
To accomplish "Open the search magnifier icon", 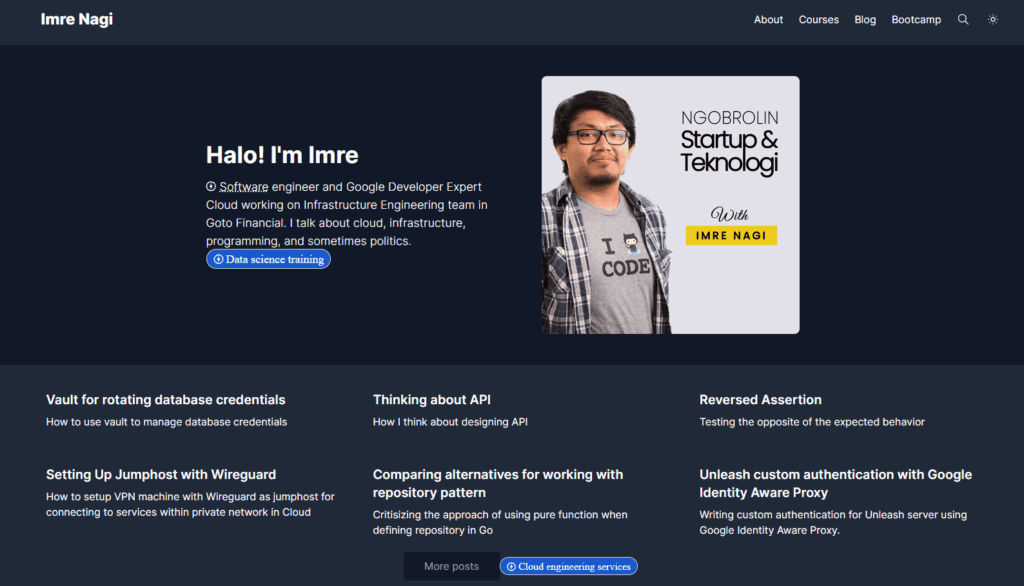I will [963, 20].
